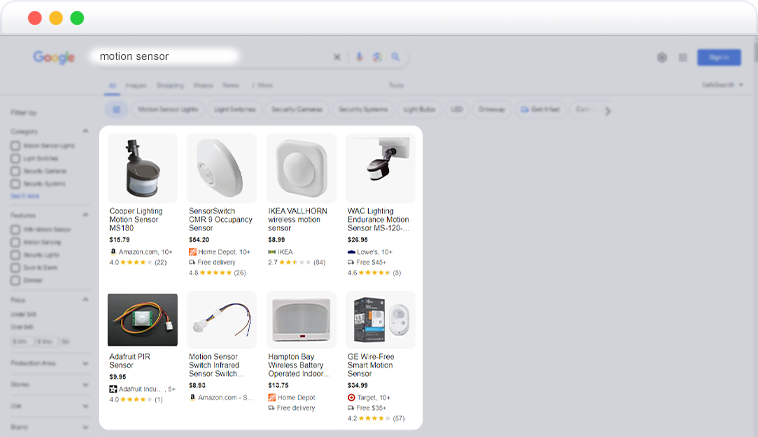
Task: Open Google Lens image search icon
Action: (377, 57)
